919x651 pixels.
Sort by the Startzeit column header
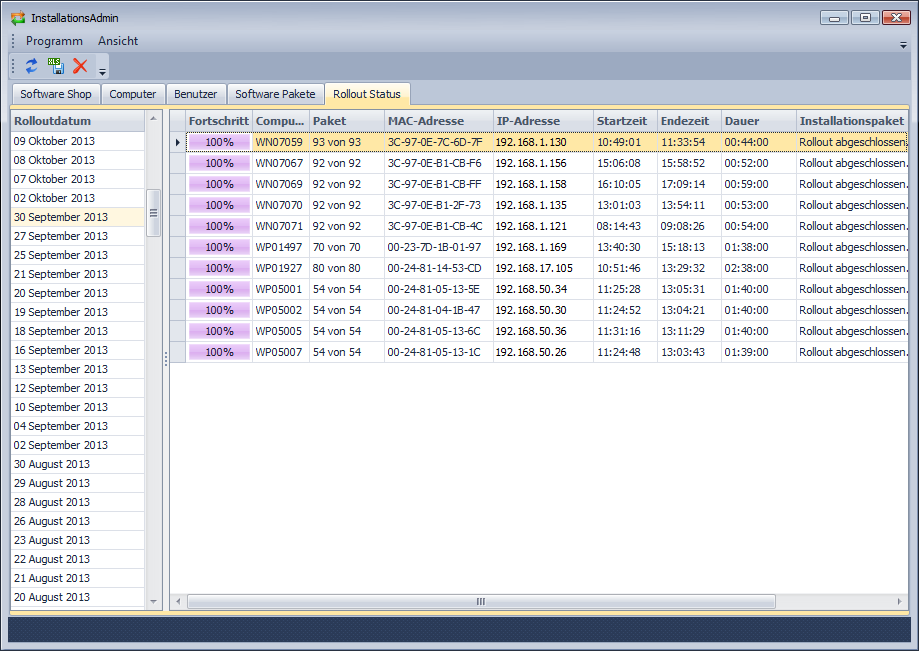coord(624,121)
